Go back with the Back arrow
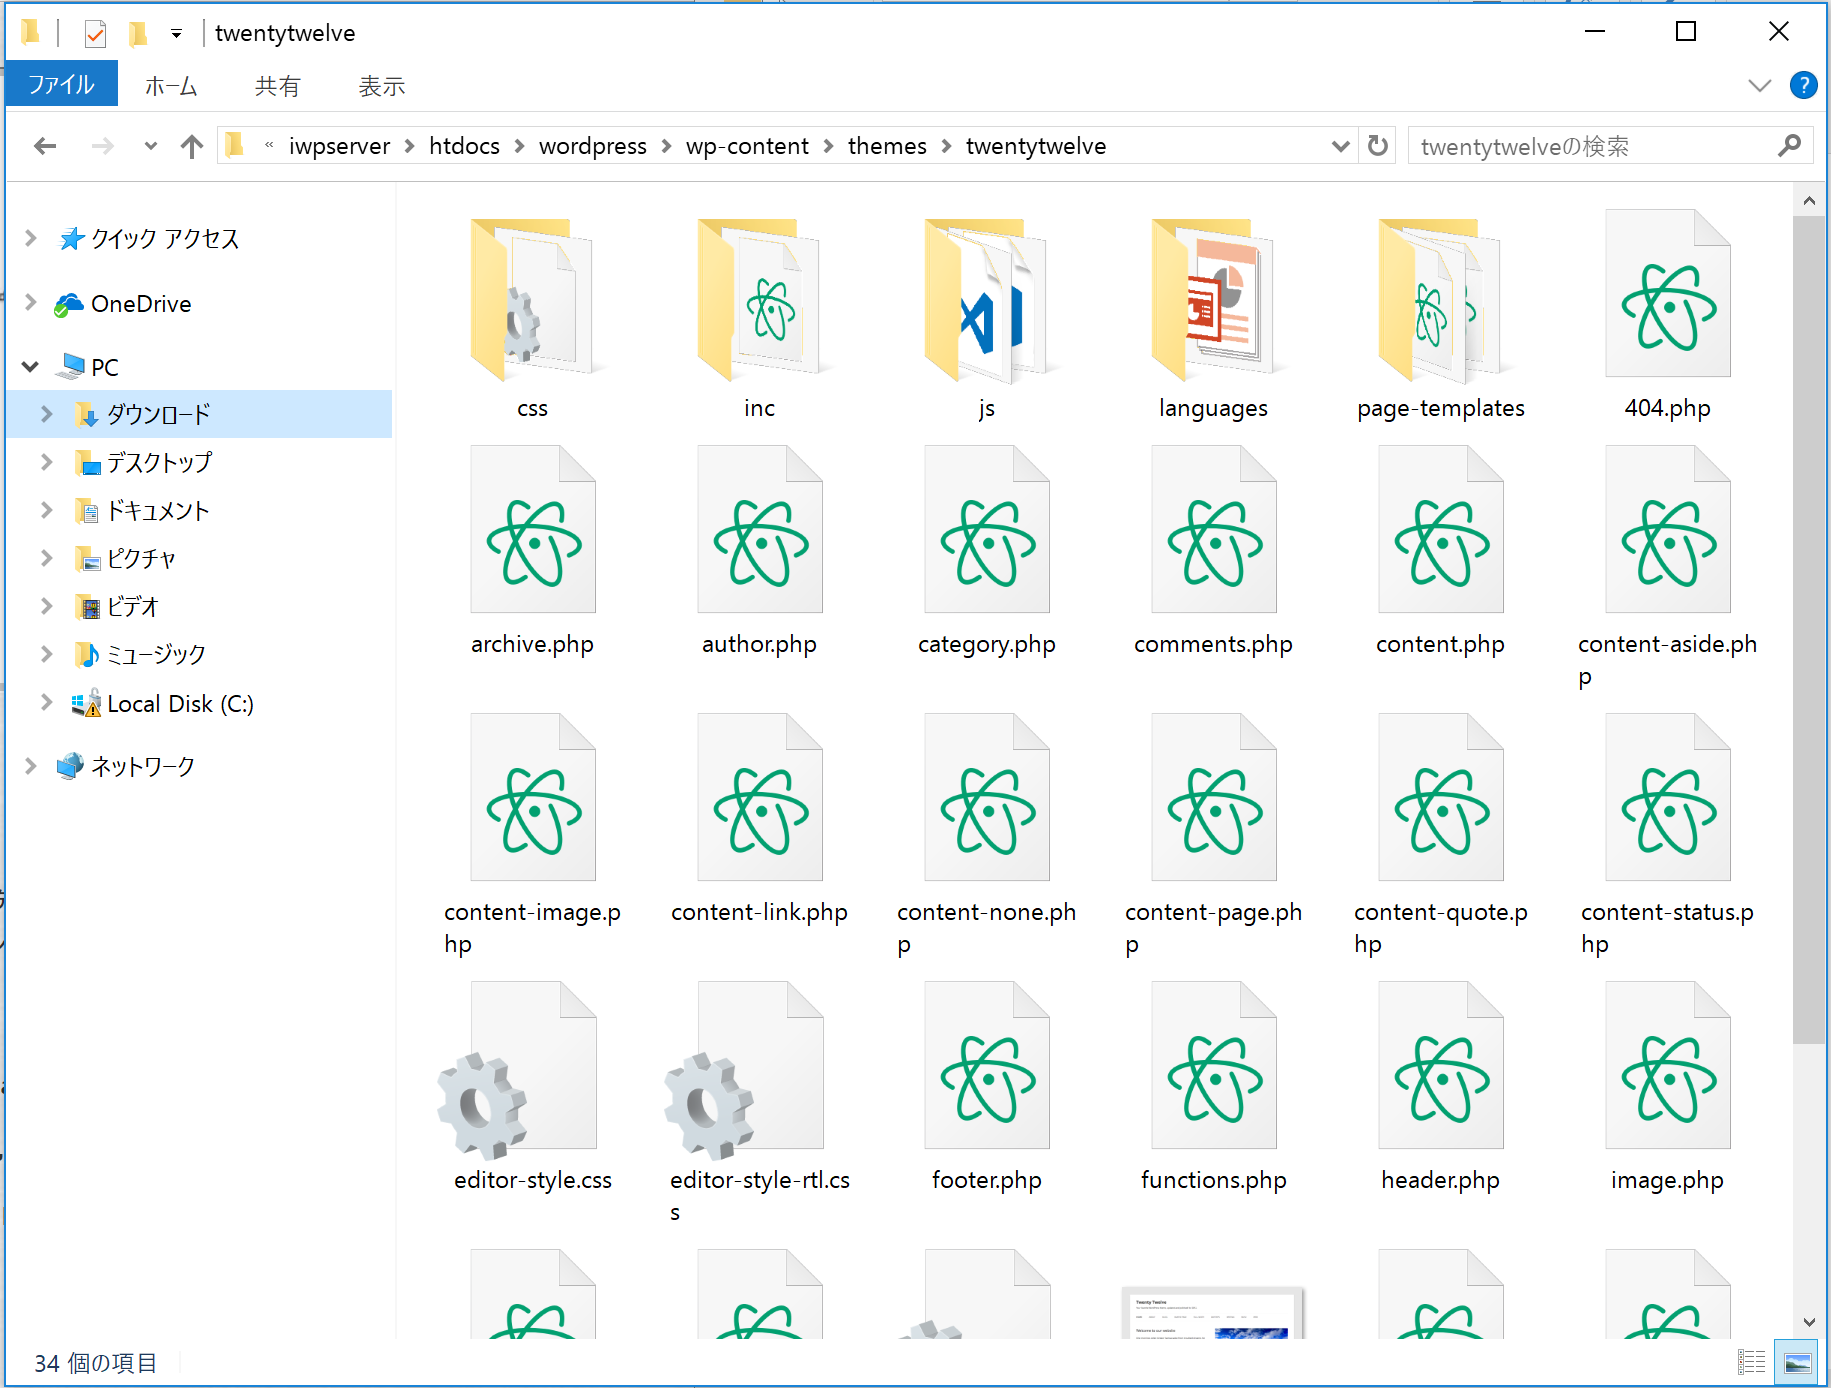1831x1388 pixels. 45,146
